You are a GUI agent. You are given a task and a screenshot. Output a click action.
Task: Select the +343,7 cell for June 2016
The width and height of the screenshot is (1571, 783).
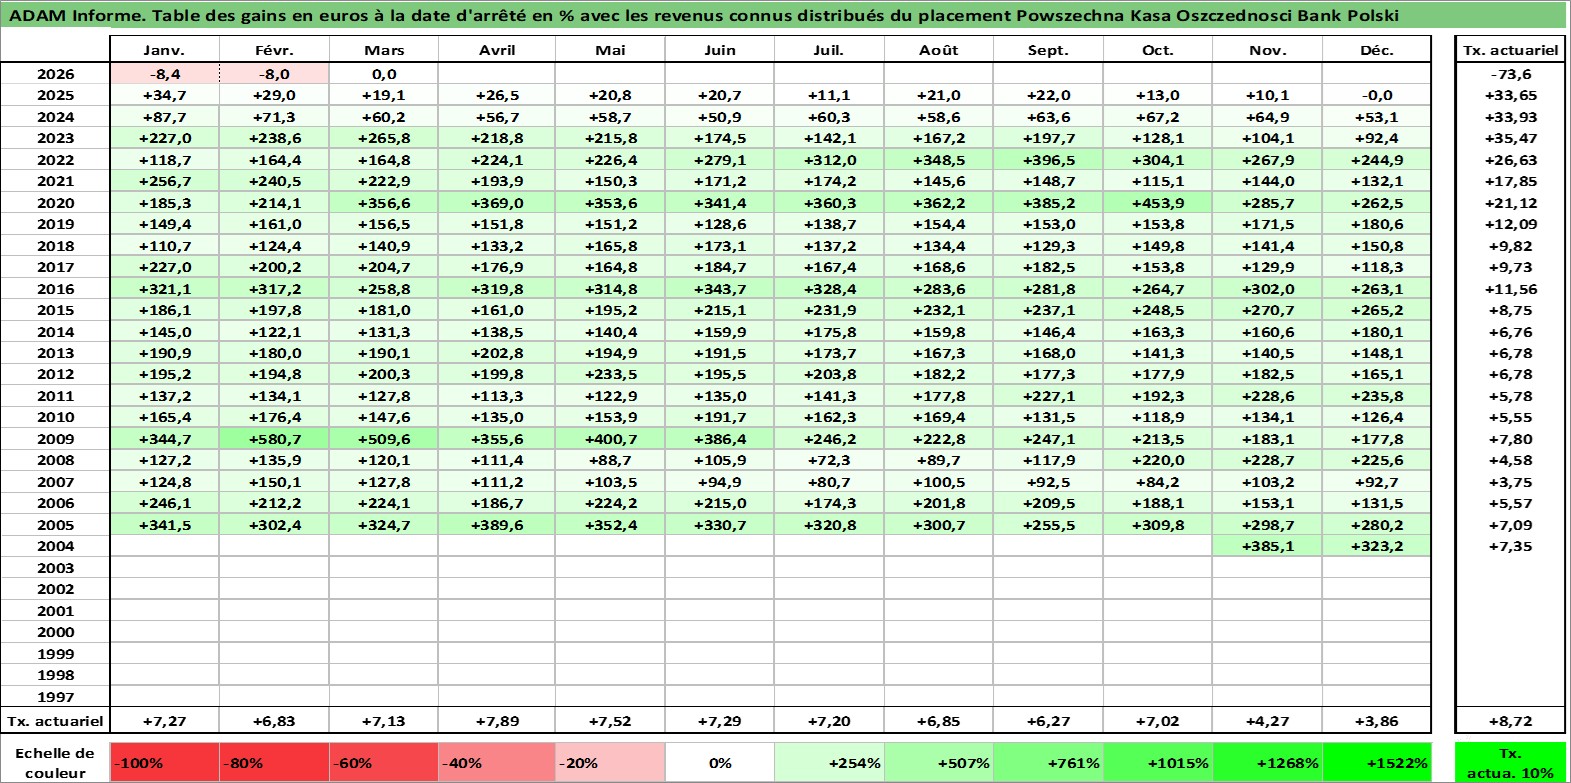point(720,289)
